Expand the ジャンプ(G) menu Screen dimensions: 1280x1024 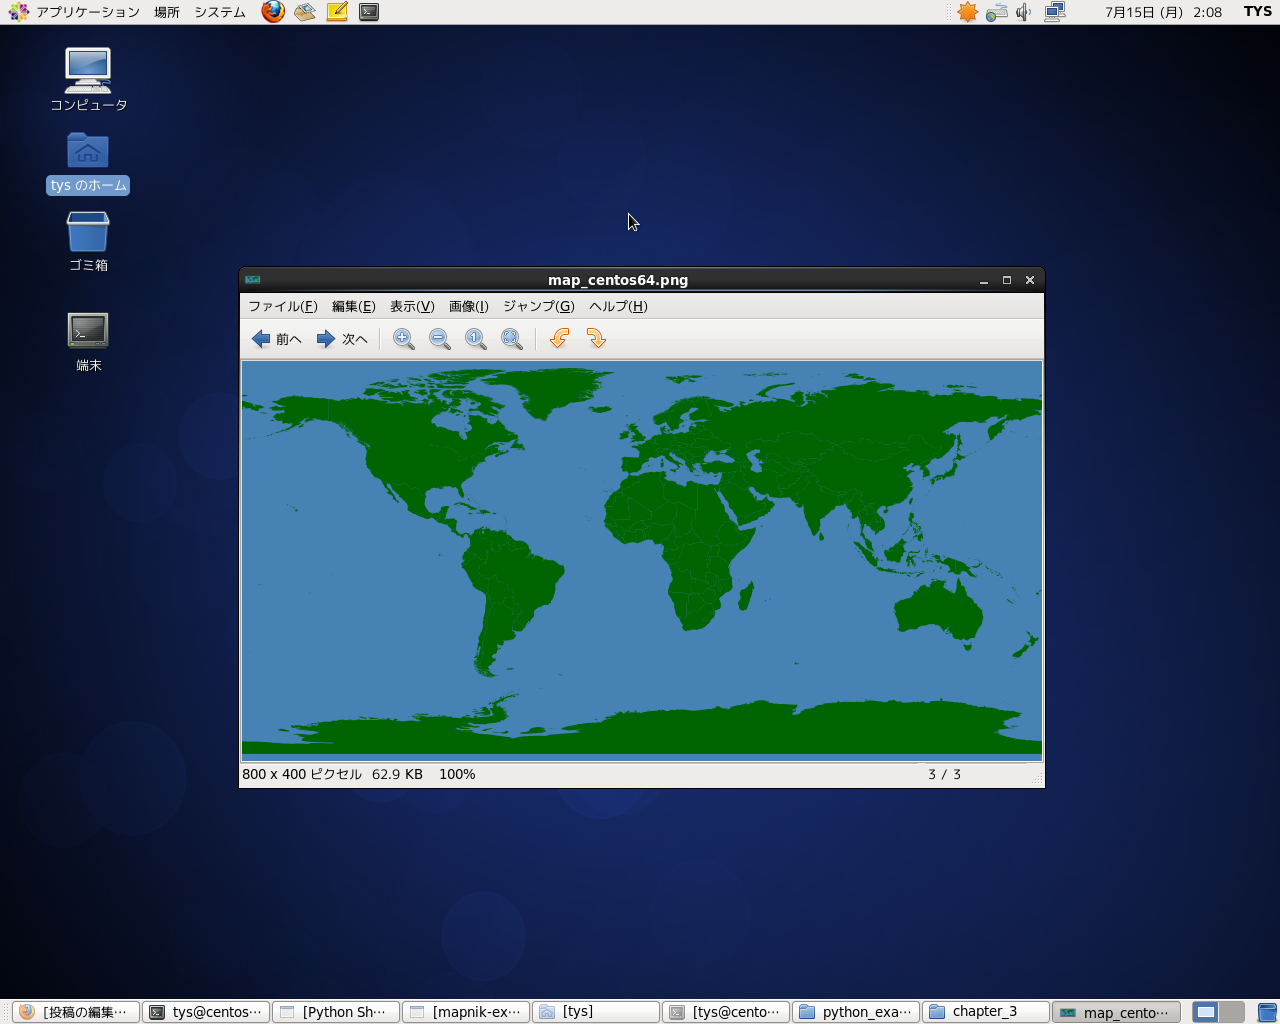point(538,306)
